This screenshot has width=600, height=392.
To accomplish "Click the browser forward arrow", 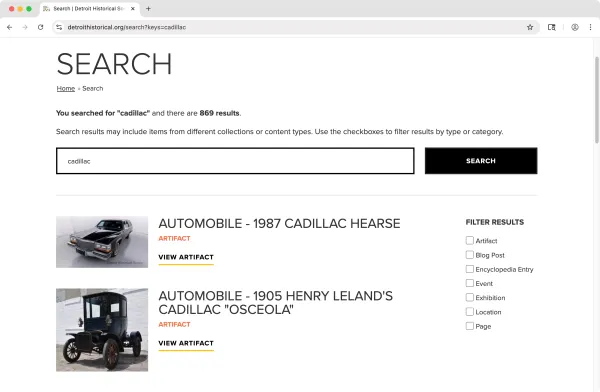I will click(x=25, y=27).
